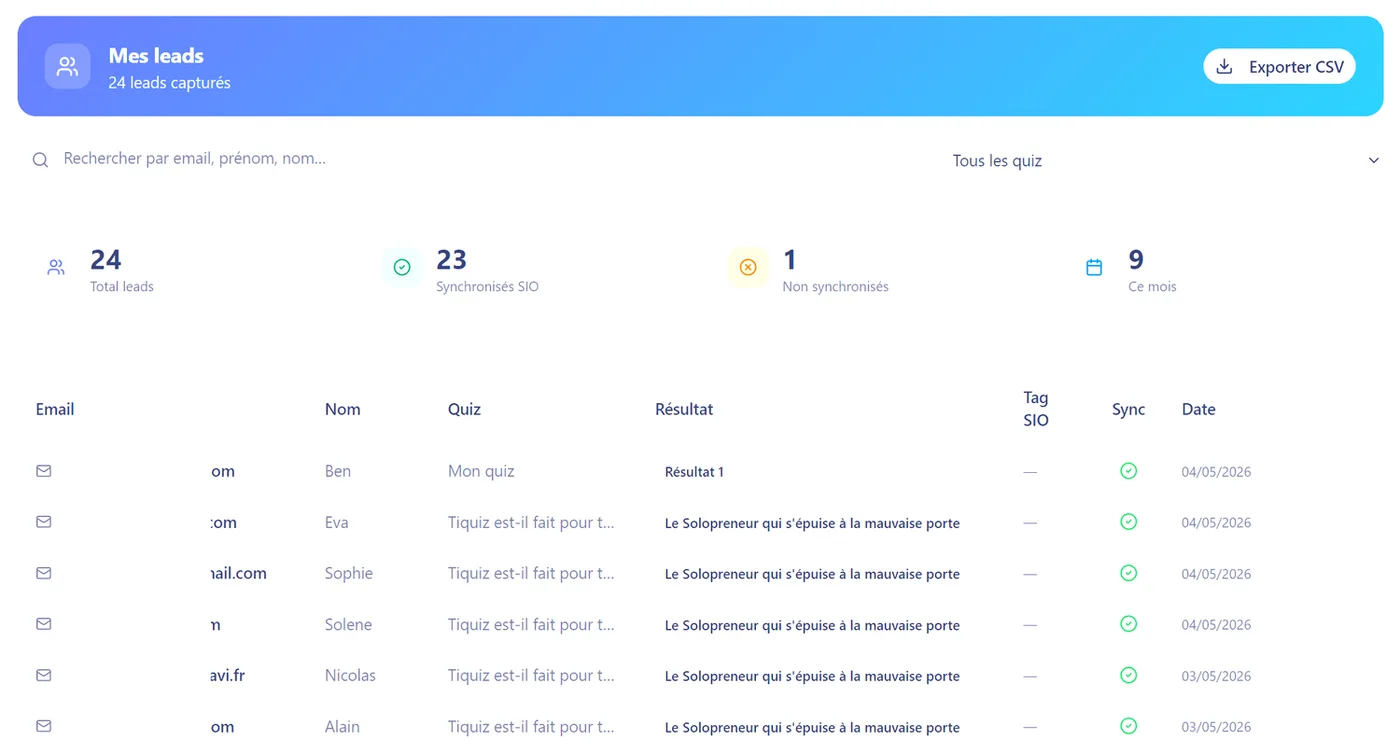Click the sync check icon in Solene's row
Image resolution: width=1400 pixels, height=751 pixels.
(x=1128, y=624)
